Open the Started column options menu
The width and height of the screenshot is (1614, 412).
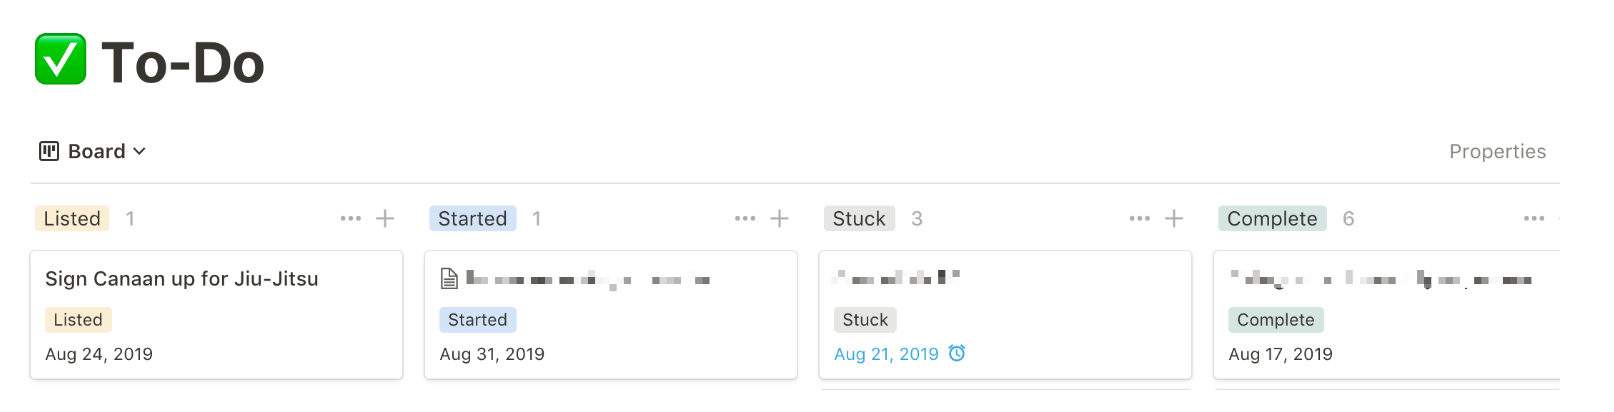pyautogui.click(x=745, y=218)
